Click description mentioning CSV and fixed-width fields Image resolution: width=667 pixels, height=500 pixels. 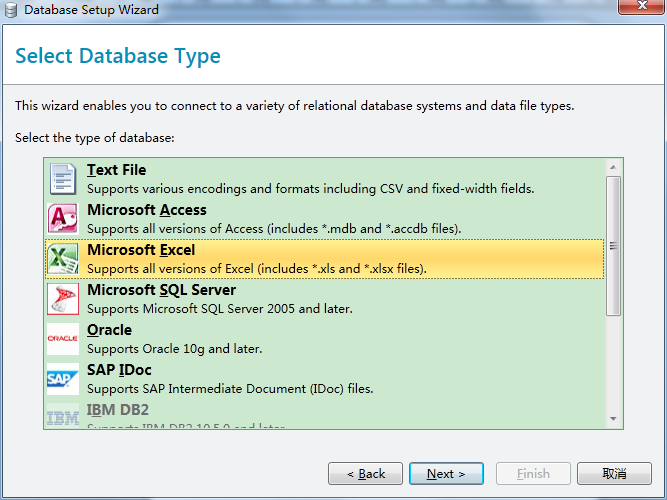pos(311,189)
